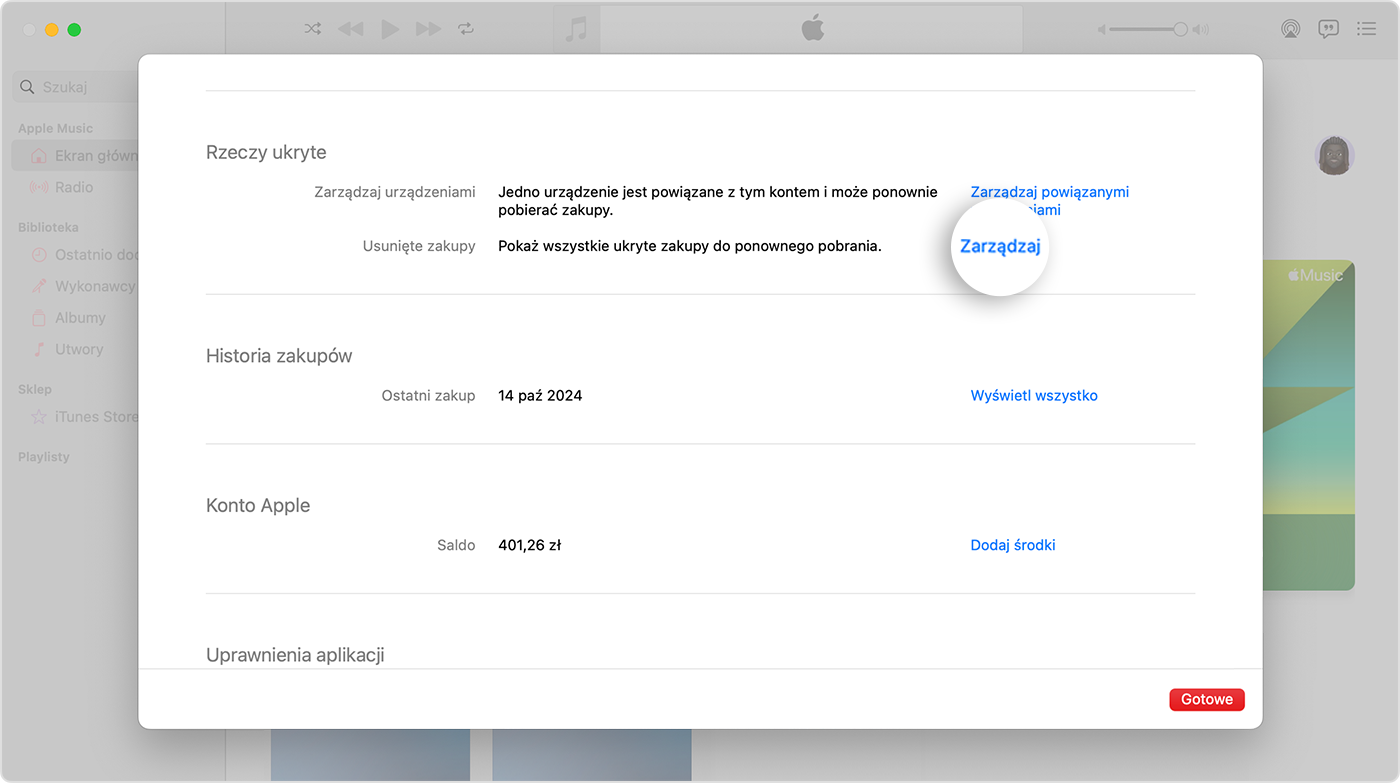
Task: Click the Biblioteka sidebar header
Action: [x=48, y=227]
